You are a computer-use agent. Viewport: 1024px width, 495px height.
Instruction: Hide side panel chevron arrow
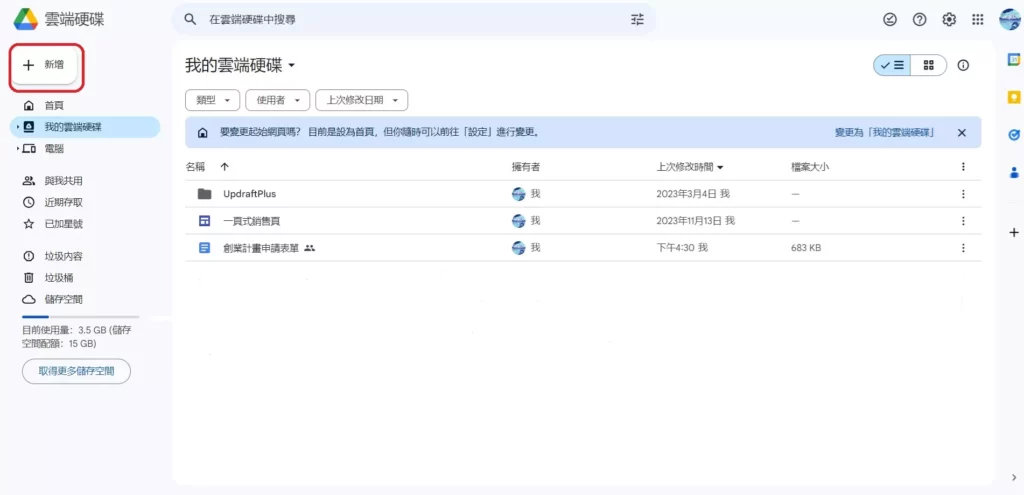click(x=1014, y=477)
